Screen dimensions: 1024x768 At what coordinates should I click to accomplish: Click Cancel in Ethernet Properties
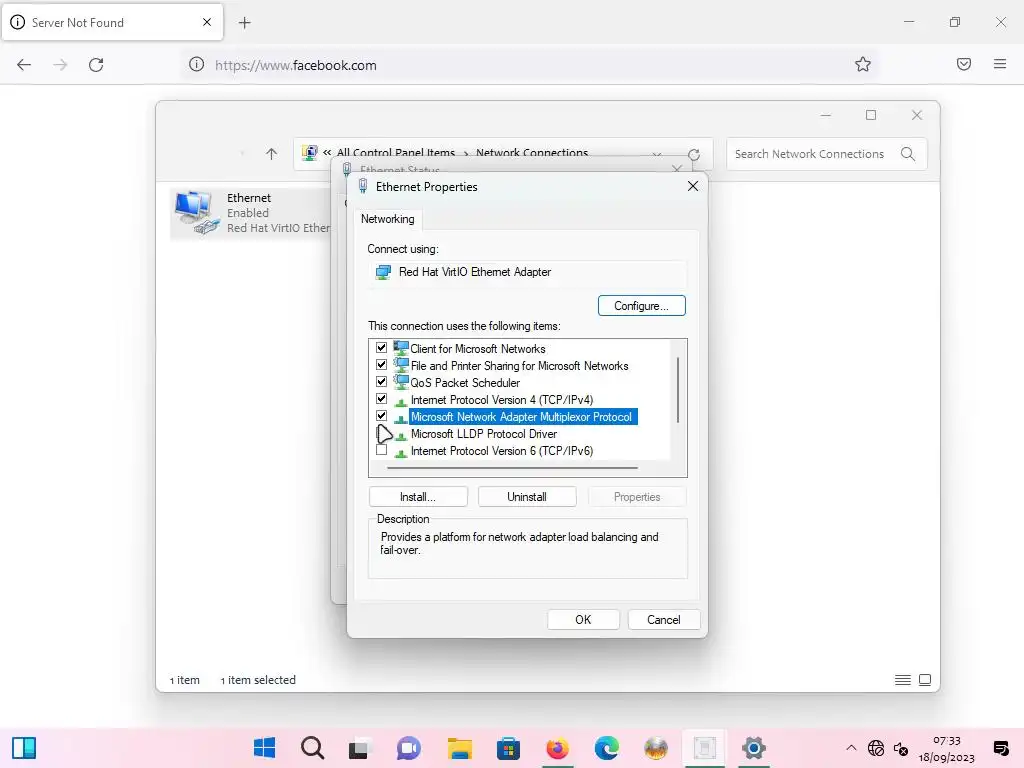tap(664, 620)
